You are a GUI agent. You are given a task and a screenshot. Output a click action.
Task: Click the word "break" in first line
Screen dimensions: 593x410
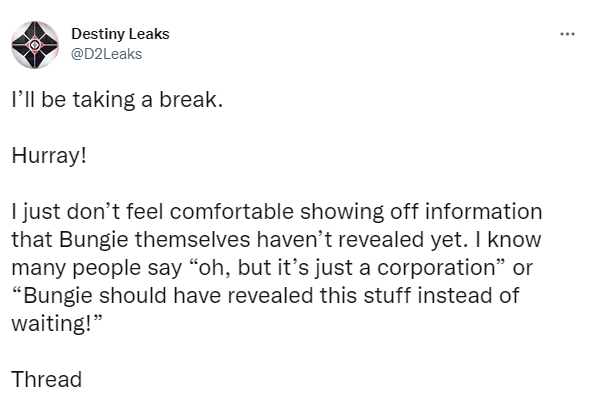click(x=188, y=100)
